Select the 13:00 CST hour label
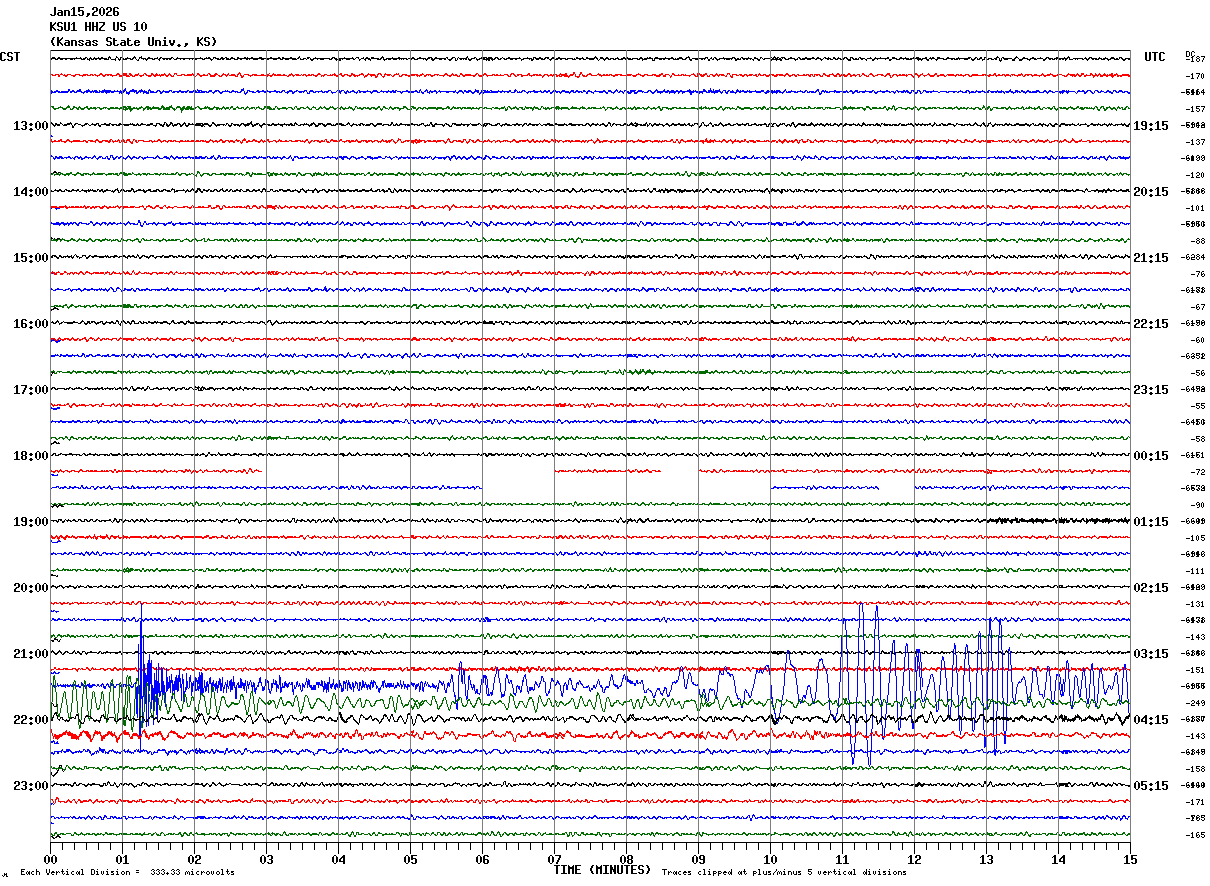Screen dimensions: 1210x886 pyautogui.click(x=30, y=126)
